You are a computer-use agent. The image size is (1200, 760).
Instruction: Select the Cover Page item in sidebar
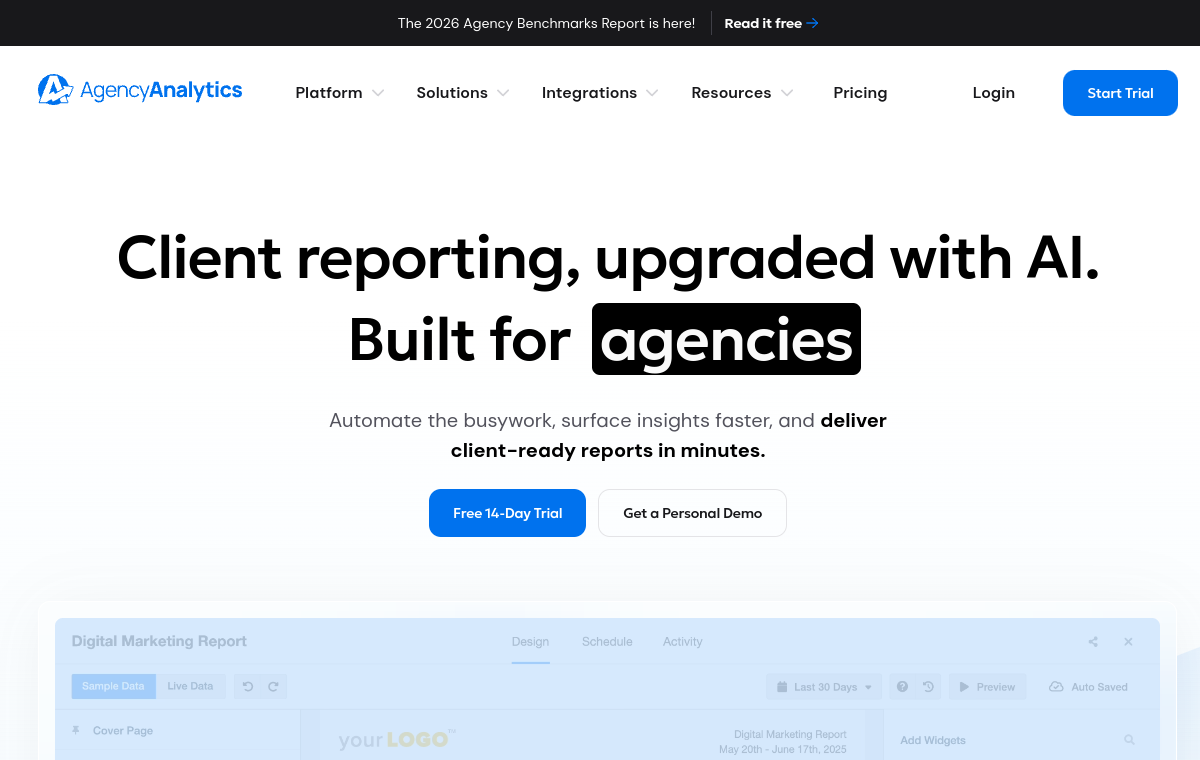(123, 731)
